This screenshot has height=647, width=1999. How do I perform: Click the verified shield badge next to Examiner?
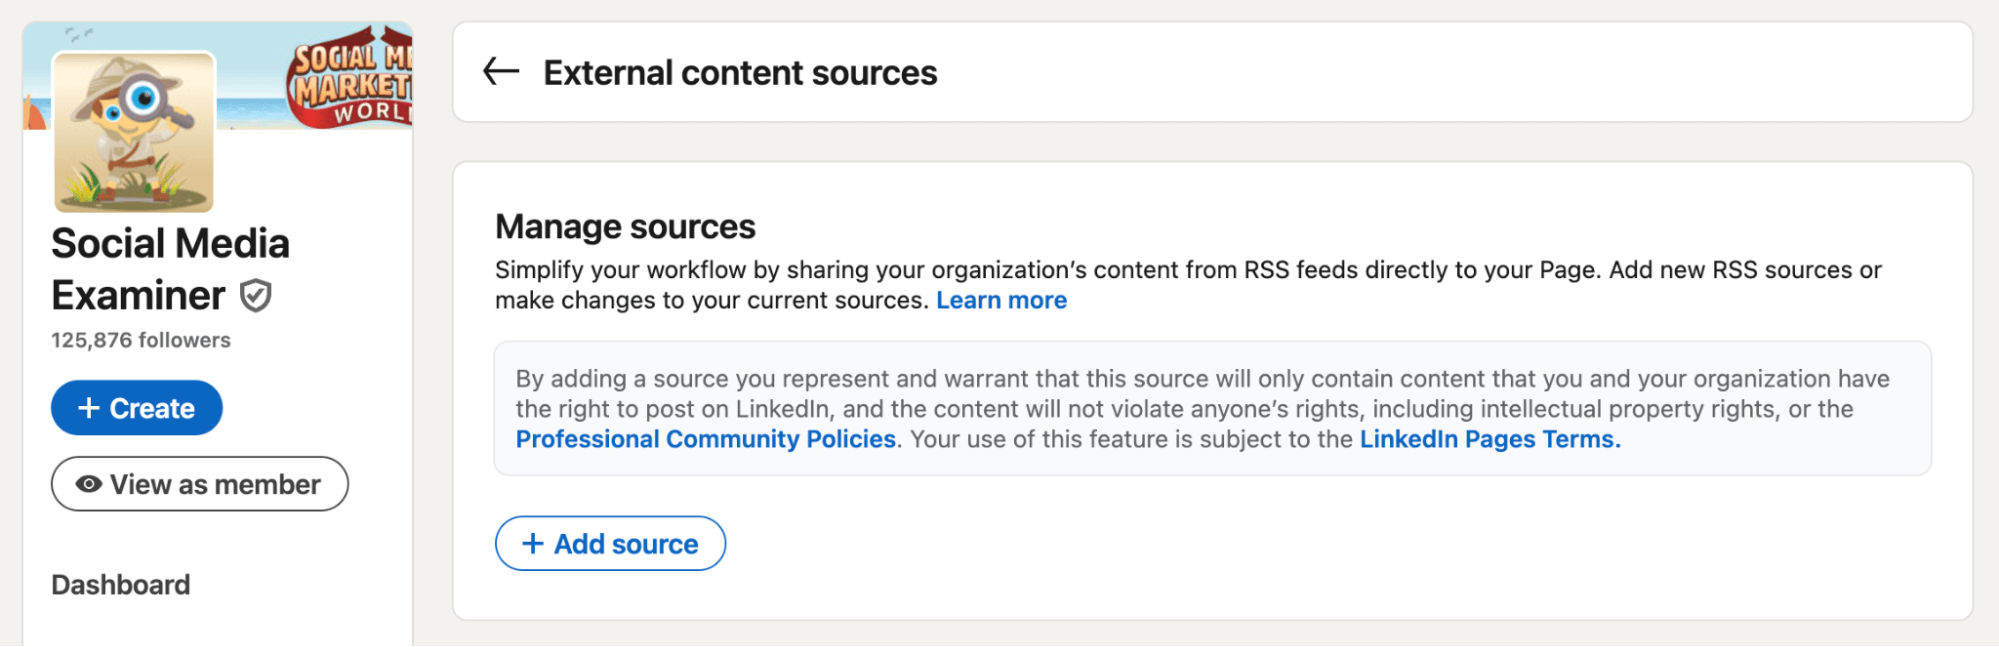[x=256, y=296]
